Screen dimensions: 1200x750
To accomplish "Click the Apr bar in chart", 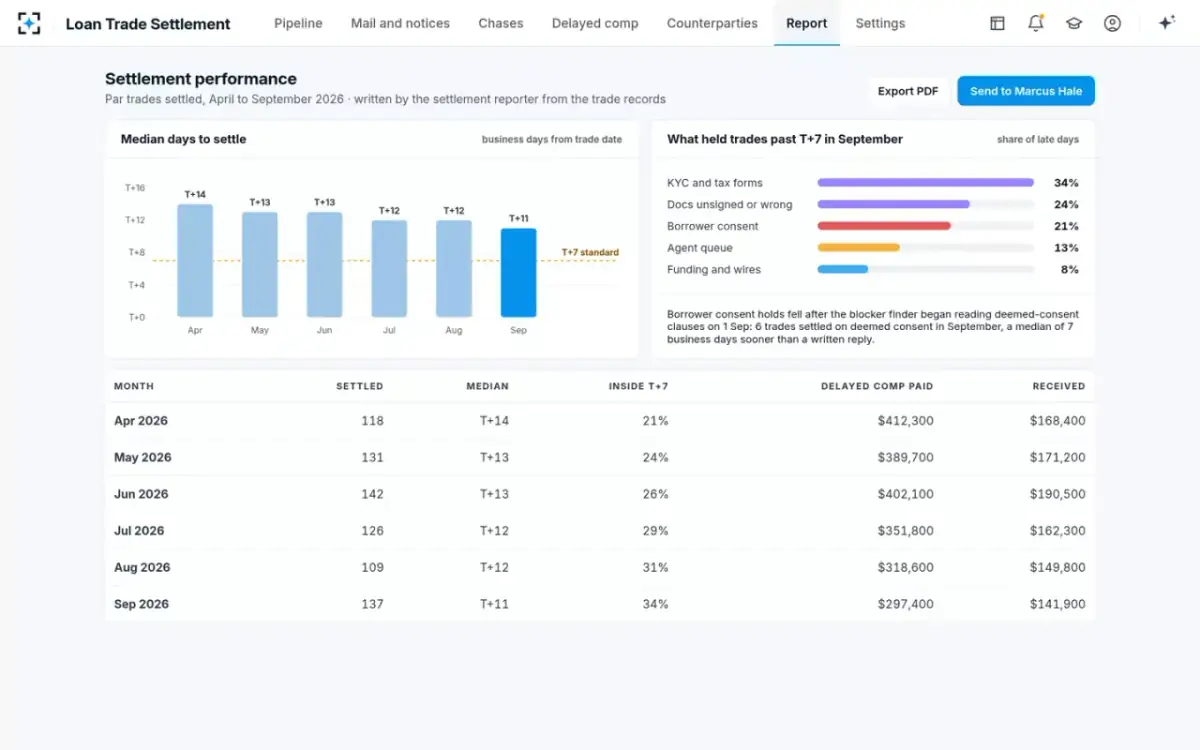I will tap(195, 261).
